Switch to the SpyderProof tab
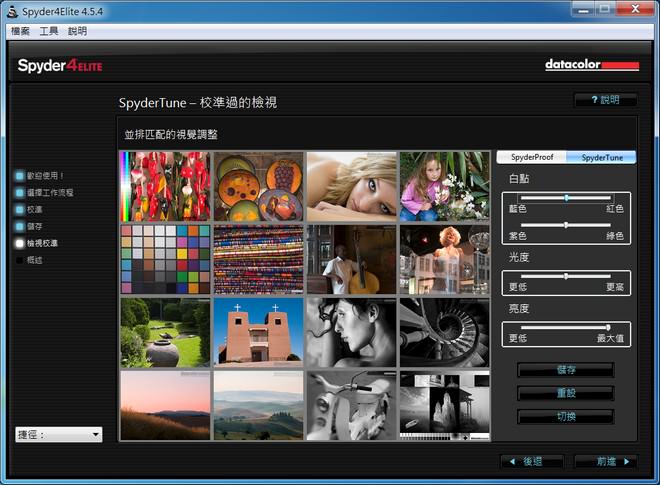This screenshot has height=485, width=660. (531, 157)
